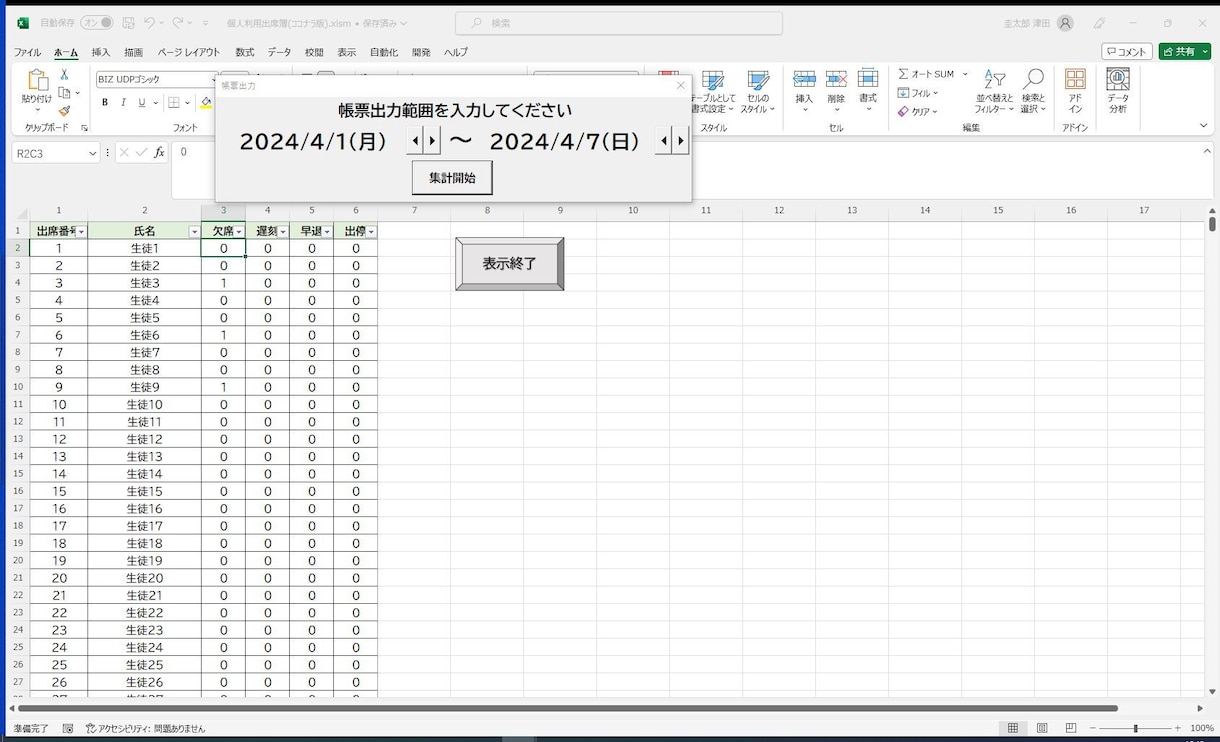Switch to the ページ レイアウト tab
Viewport: 1220px width, 742px height.
coord(189,52)
